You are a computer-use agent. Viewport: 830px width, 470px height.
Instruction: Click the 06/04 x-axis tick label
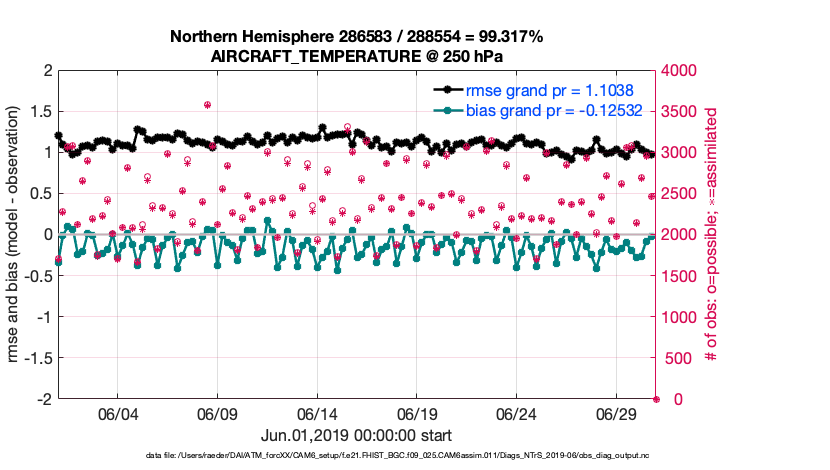[117, 414]
